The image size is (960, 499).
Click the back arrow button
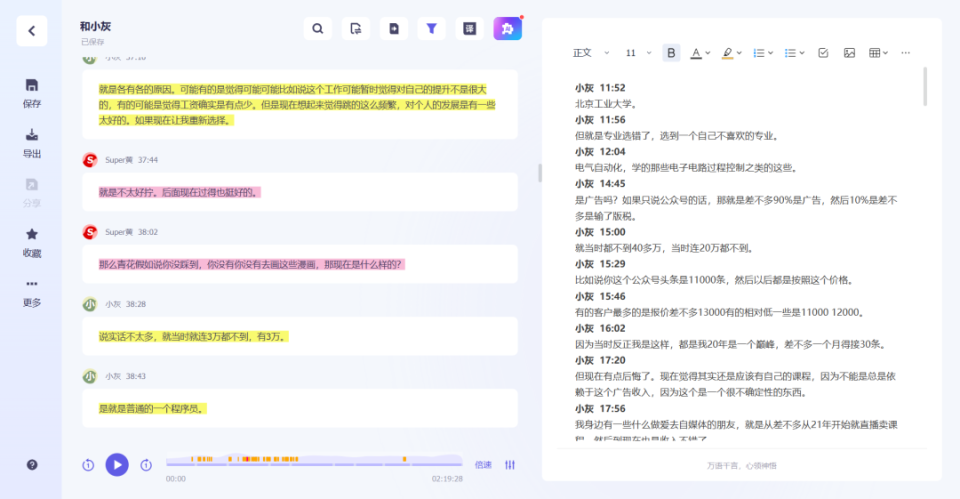click(31, 31)
